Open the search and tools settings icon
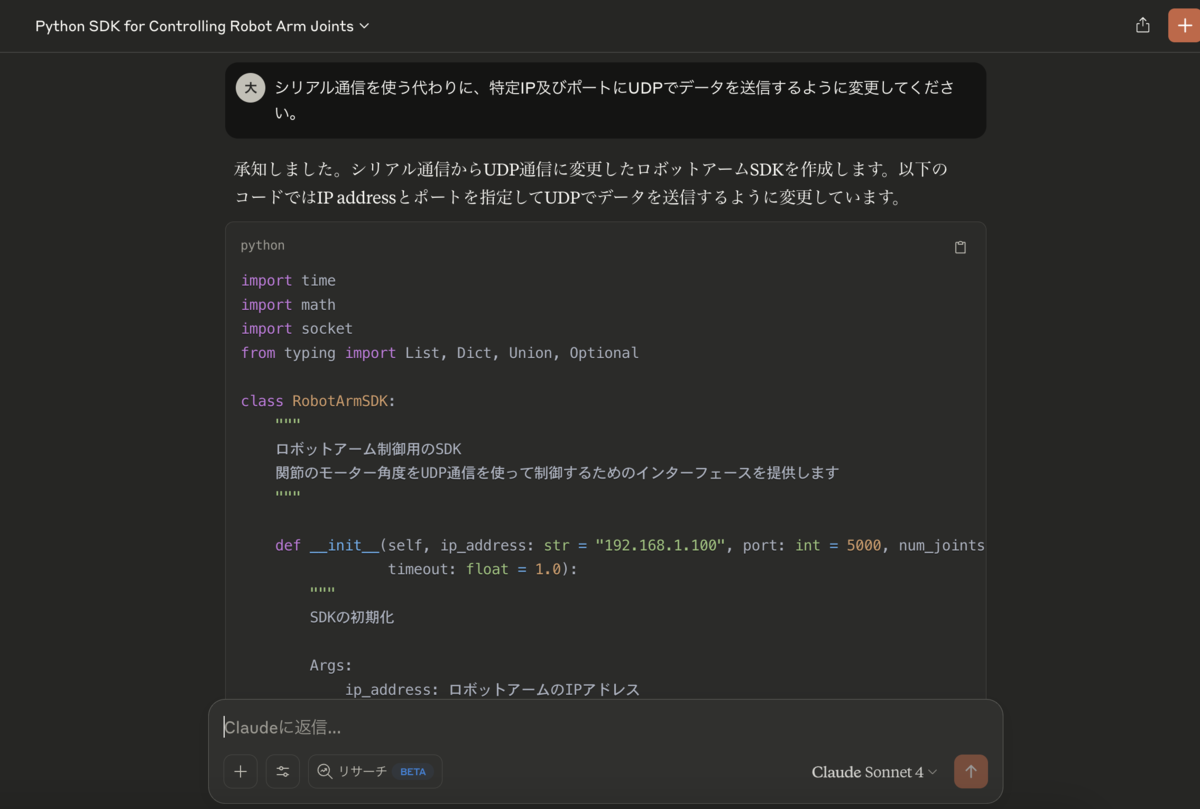1200x809 pixels. (283, 771)
